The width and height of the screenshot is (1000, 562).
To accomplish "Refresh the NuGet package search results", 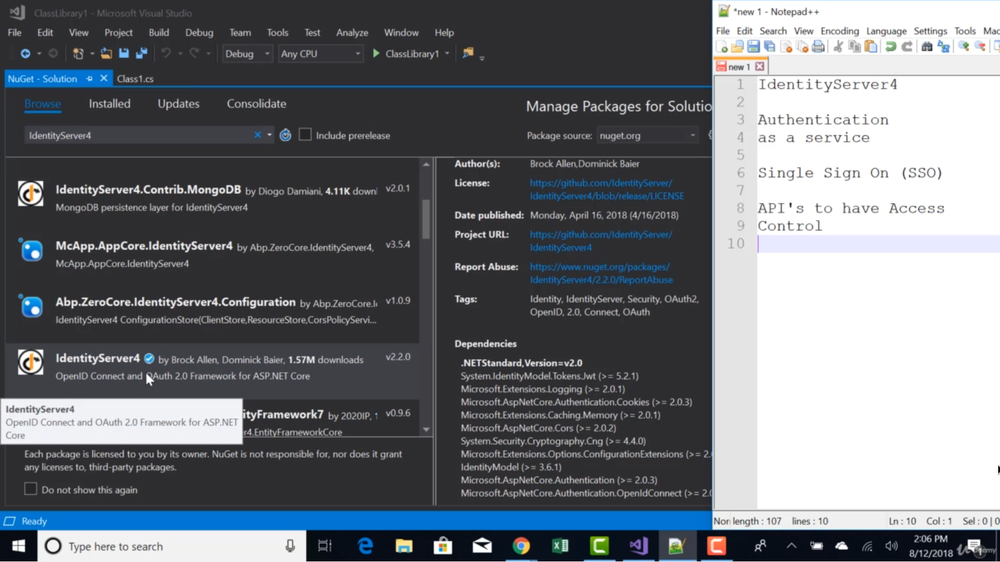I will pyautogui.click(x=286, y=135).
